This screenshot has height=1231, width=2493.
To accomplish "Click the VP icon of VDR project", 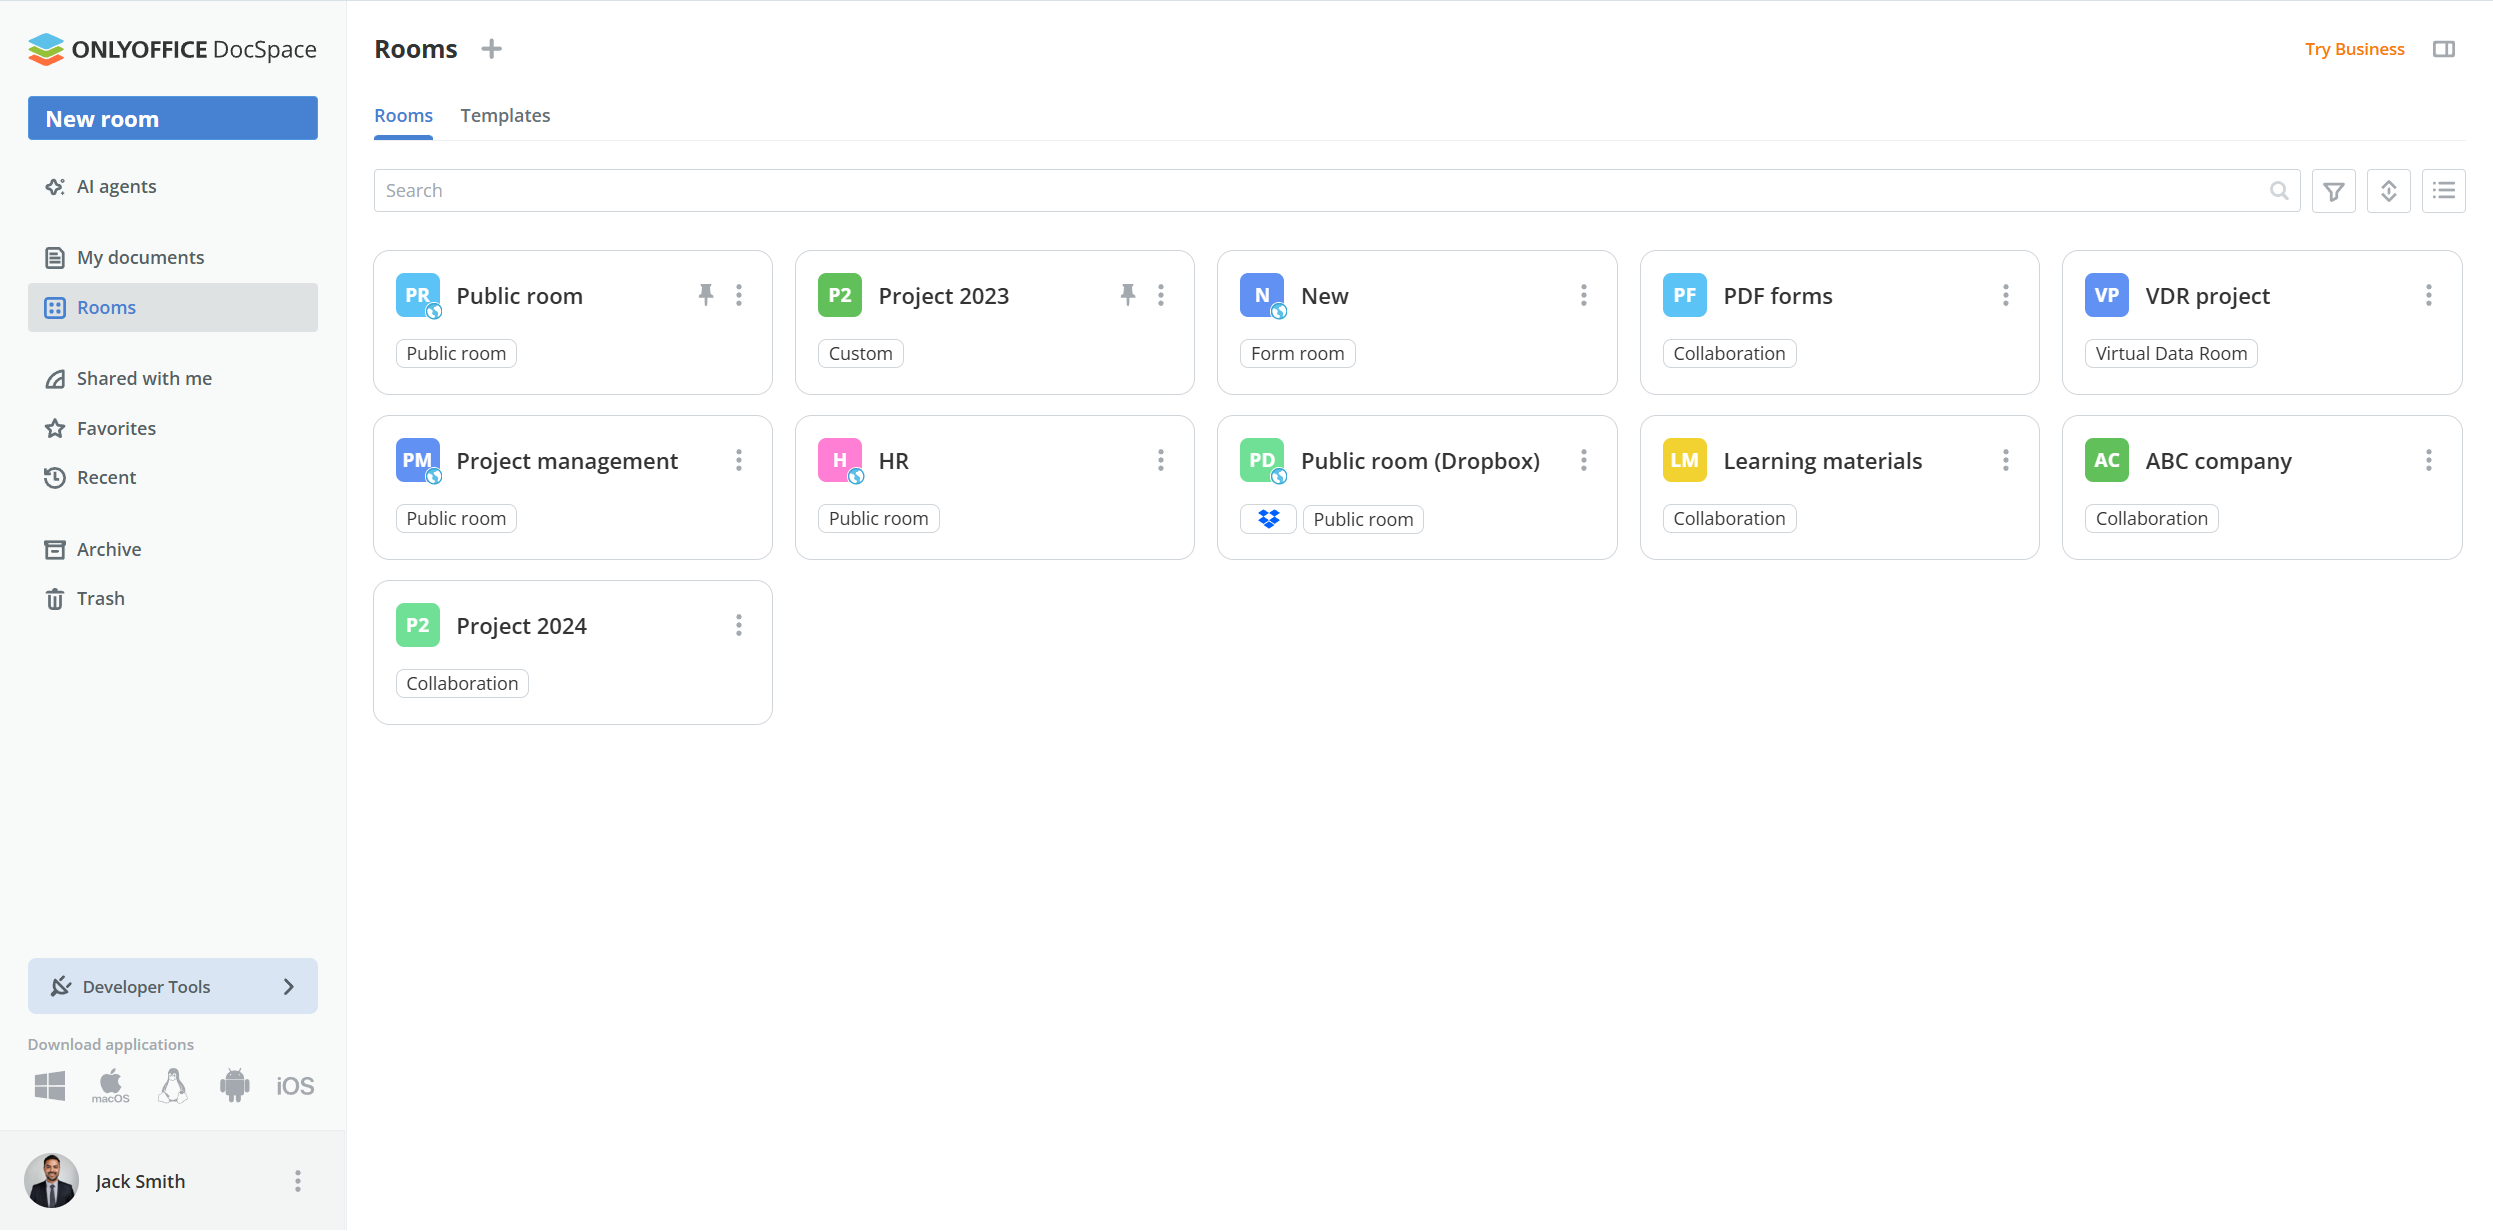I will tap(2107, 295).
